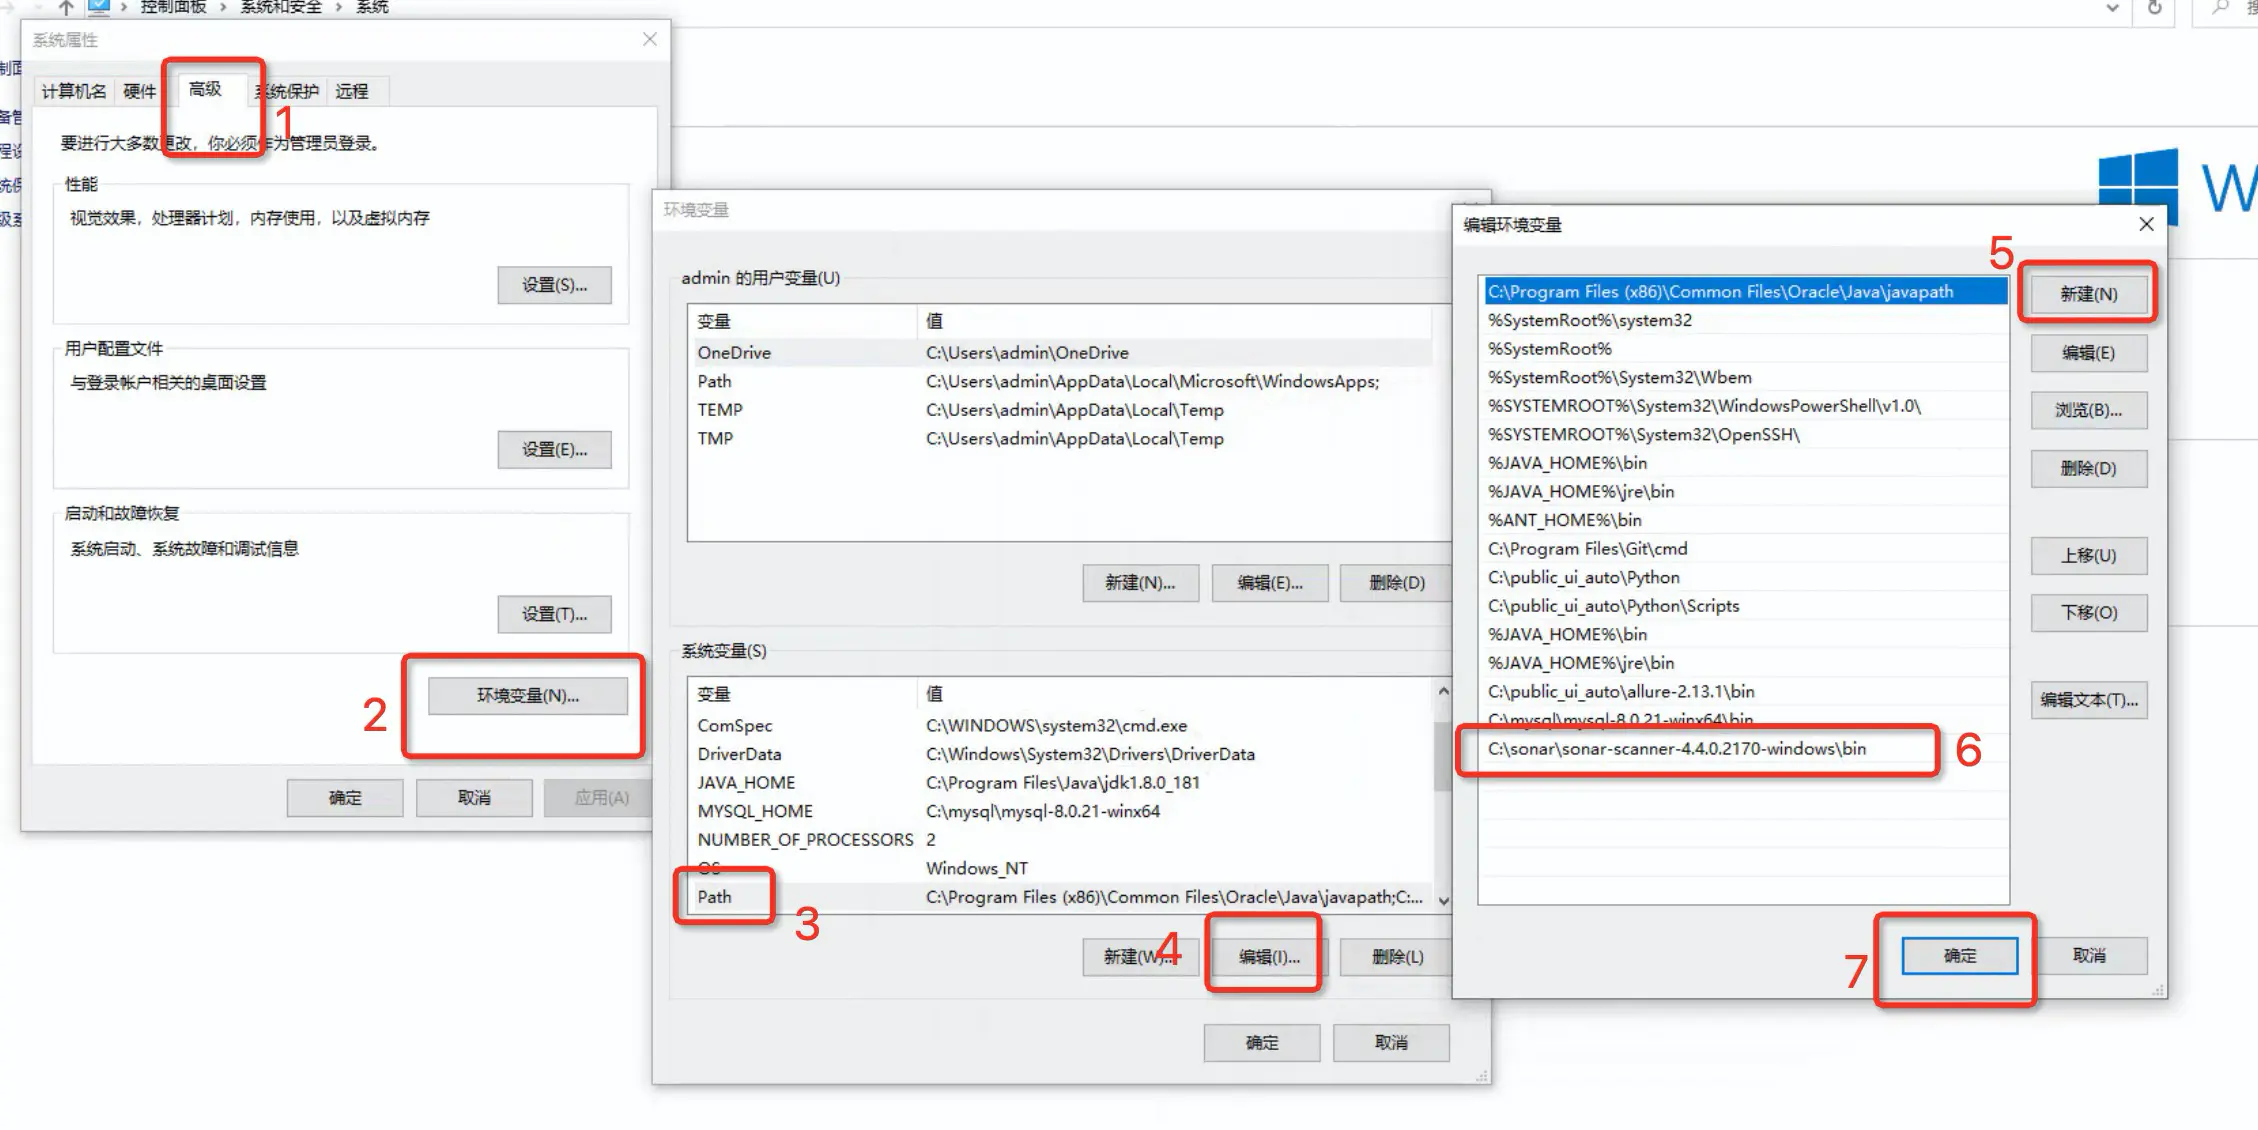The height and width of the screenshot is (1130, 2258).
Task: Click the system variables list scrollbar arrow
Action: [1441, 690]
